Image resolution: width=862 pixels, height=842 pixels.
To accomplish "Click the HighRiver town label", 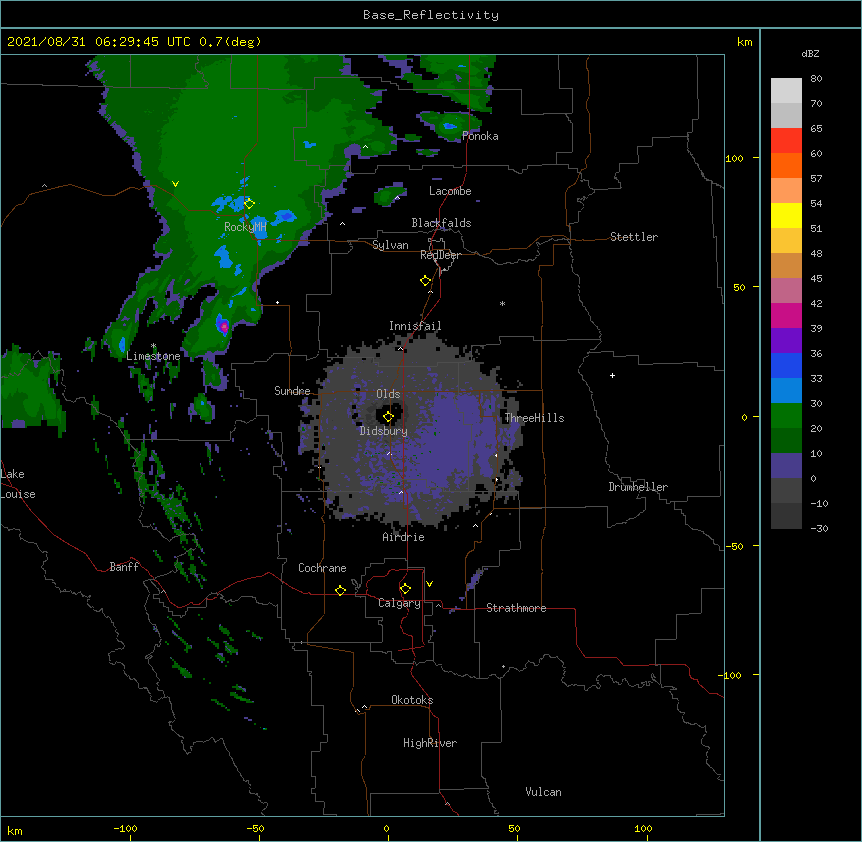I will 430,743.
